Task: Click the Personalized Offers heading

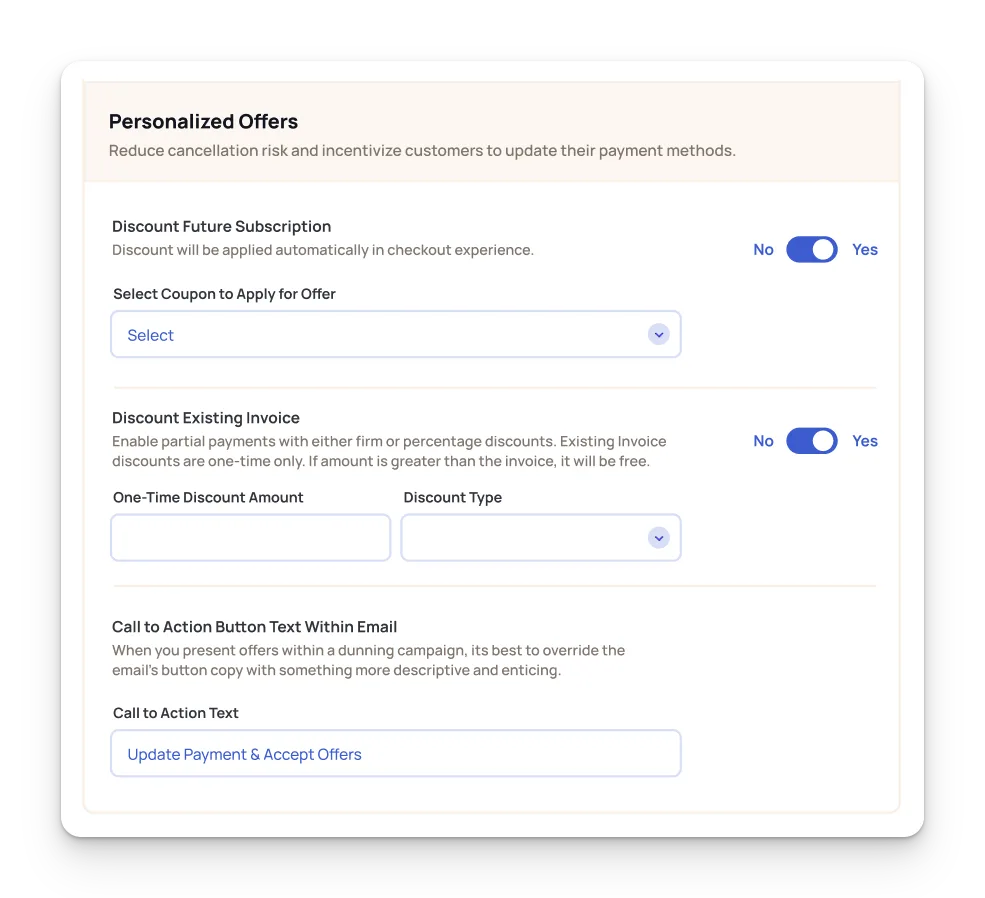Action: point(204,121)
